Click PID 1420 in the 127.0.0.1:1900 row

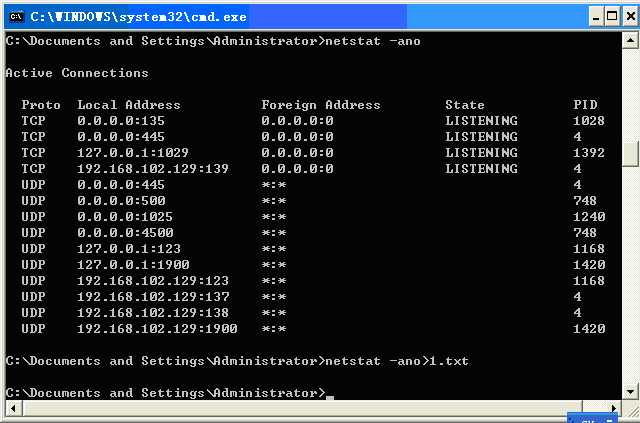(x=589, y=265)
